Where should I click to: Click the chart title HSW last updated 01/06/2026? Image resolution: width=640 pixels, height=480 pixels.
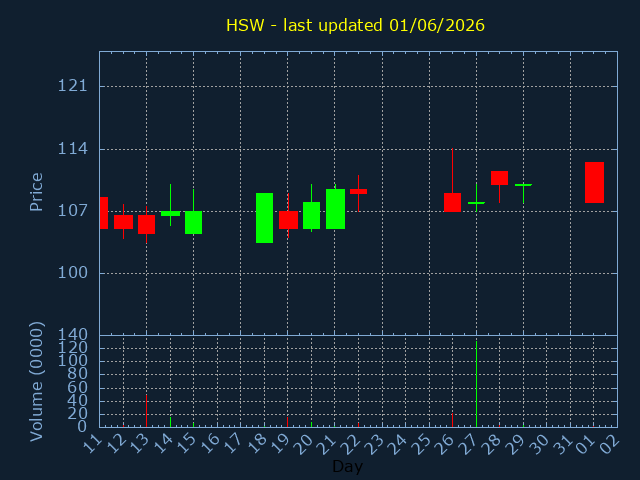point(356,25)
